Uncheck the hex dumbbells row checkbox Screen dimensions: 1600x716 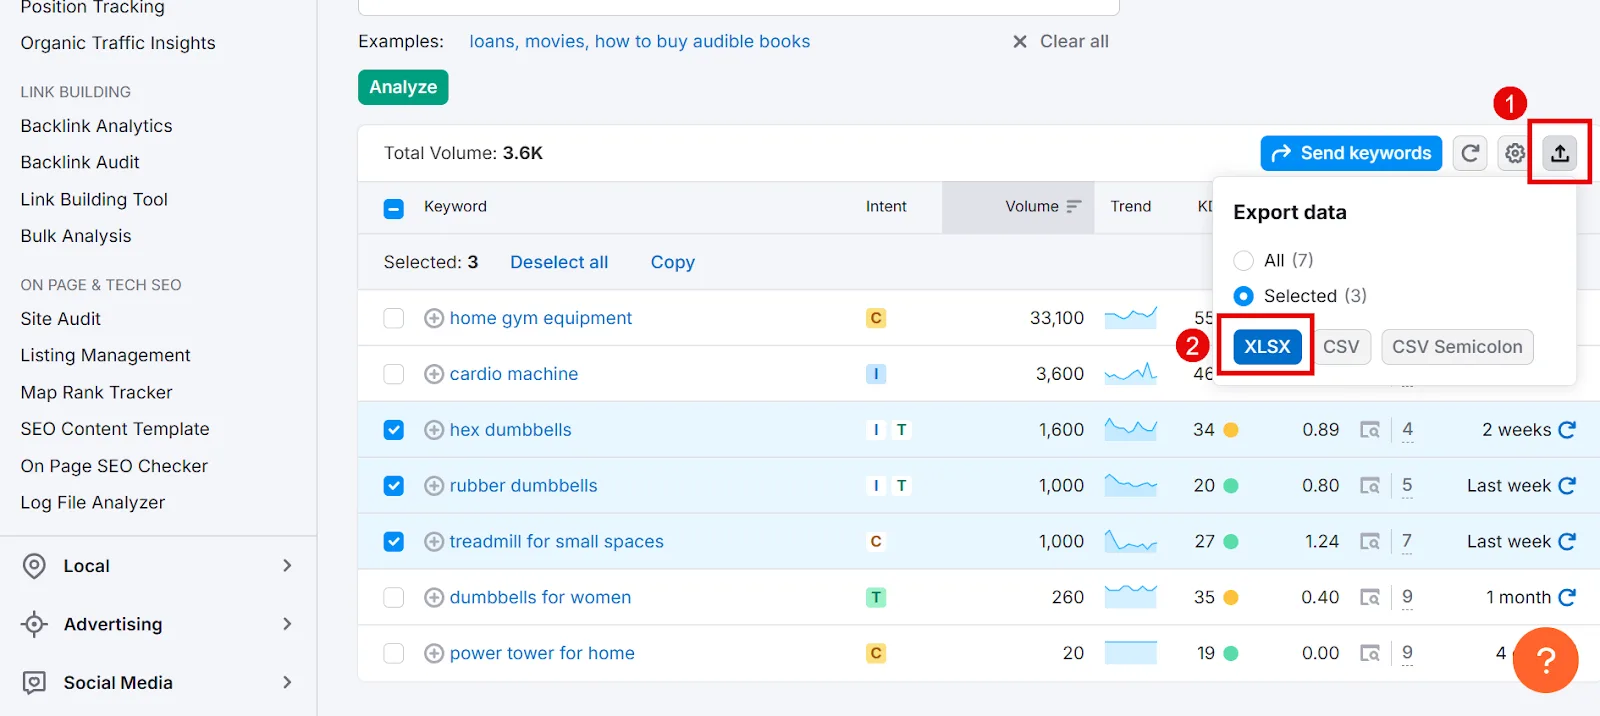click(x=394, y=430)
